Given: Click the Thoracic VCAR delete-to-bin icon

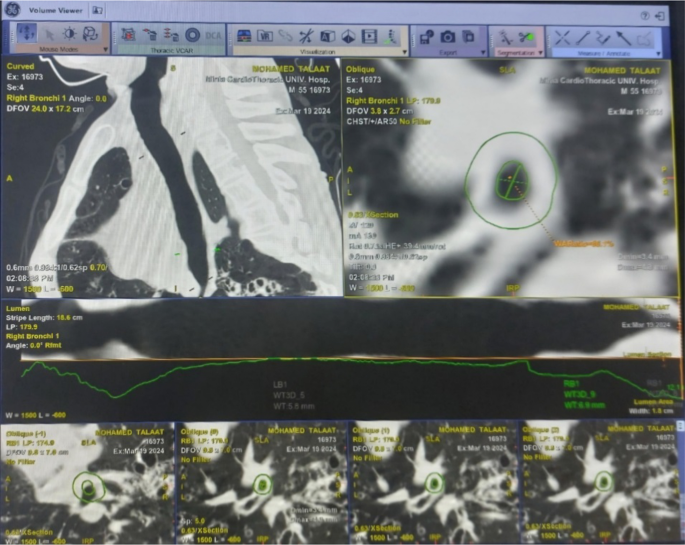Looking at the screenshot, I should tap(150, 35).
